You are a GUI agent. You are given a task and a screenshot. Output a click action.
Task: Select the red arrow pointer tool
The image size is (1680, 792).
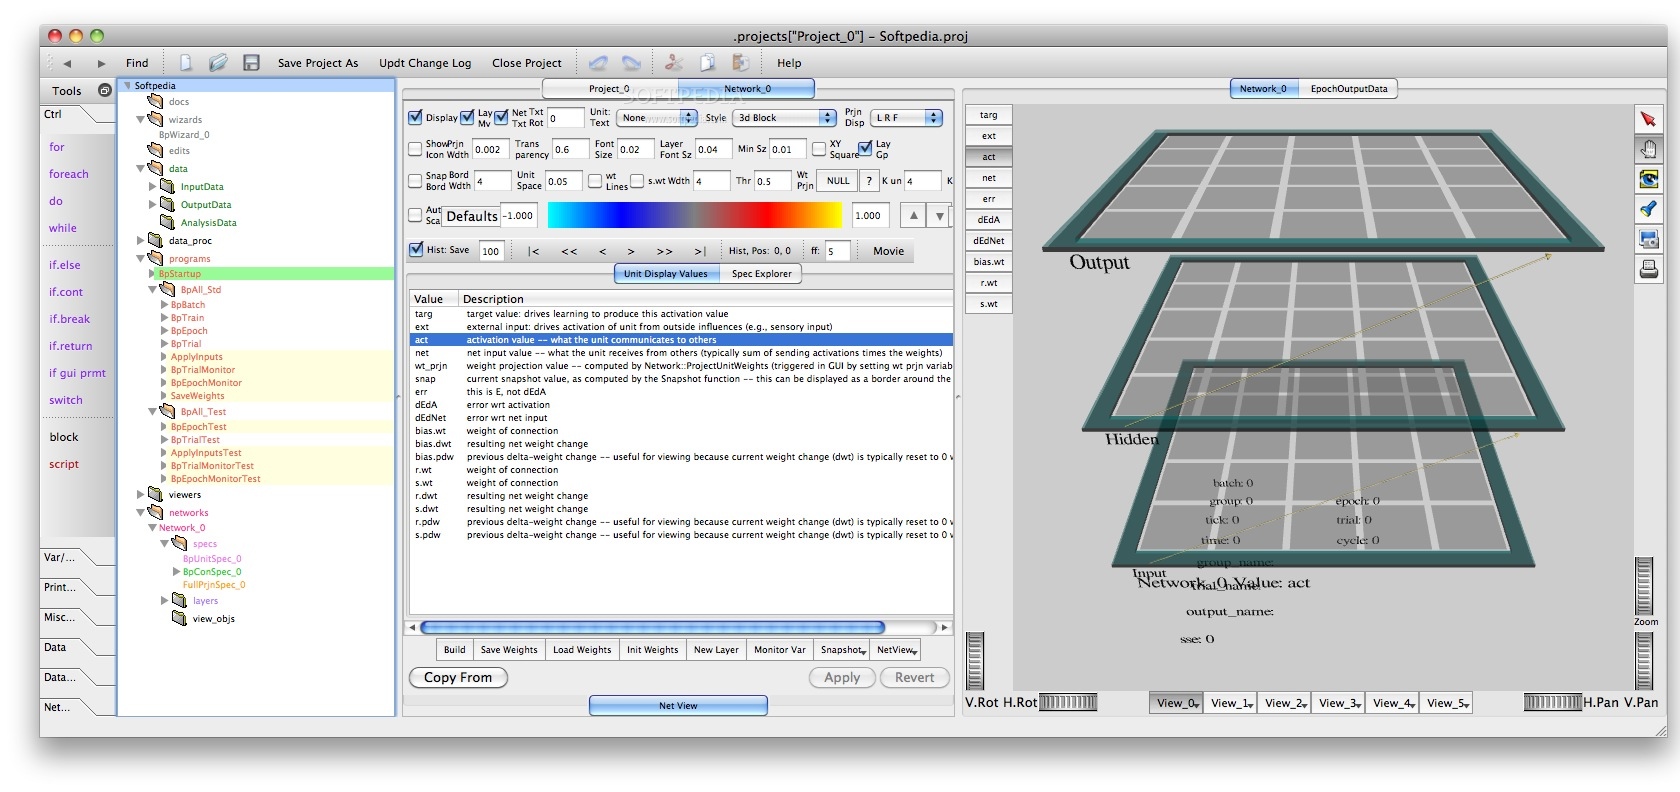click(1648, 119)
